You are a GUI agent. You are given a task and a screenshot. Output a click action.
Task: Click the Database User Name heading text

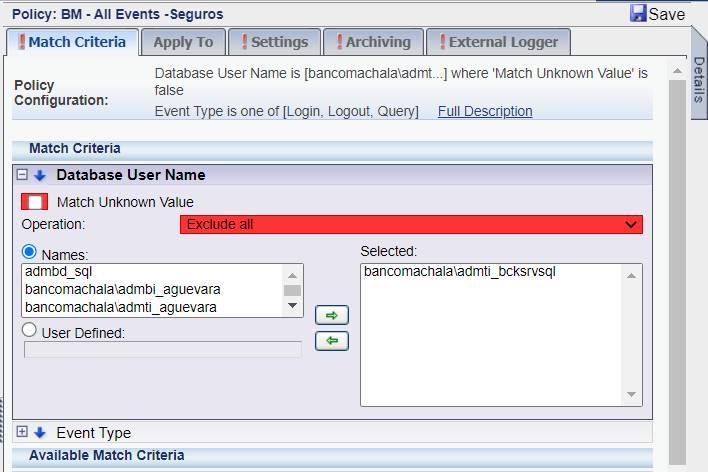pos(131,175)
